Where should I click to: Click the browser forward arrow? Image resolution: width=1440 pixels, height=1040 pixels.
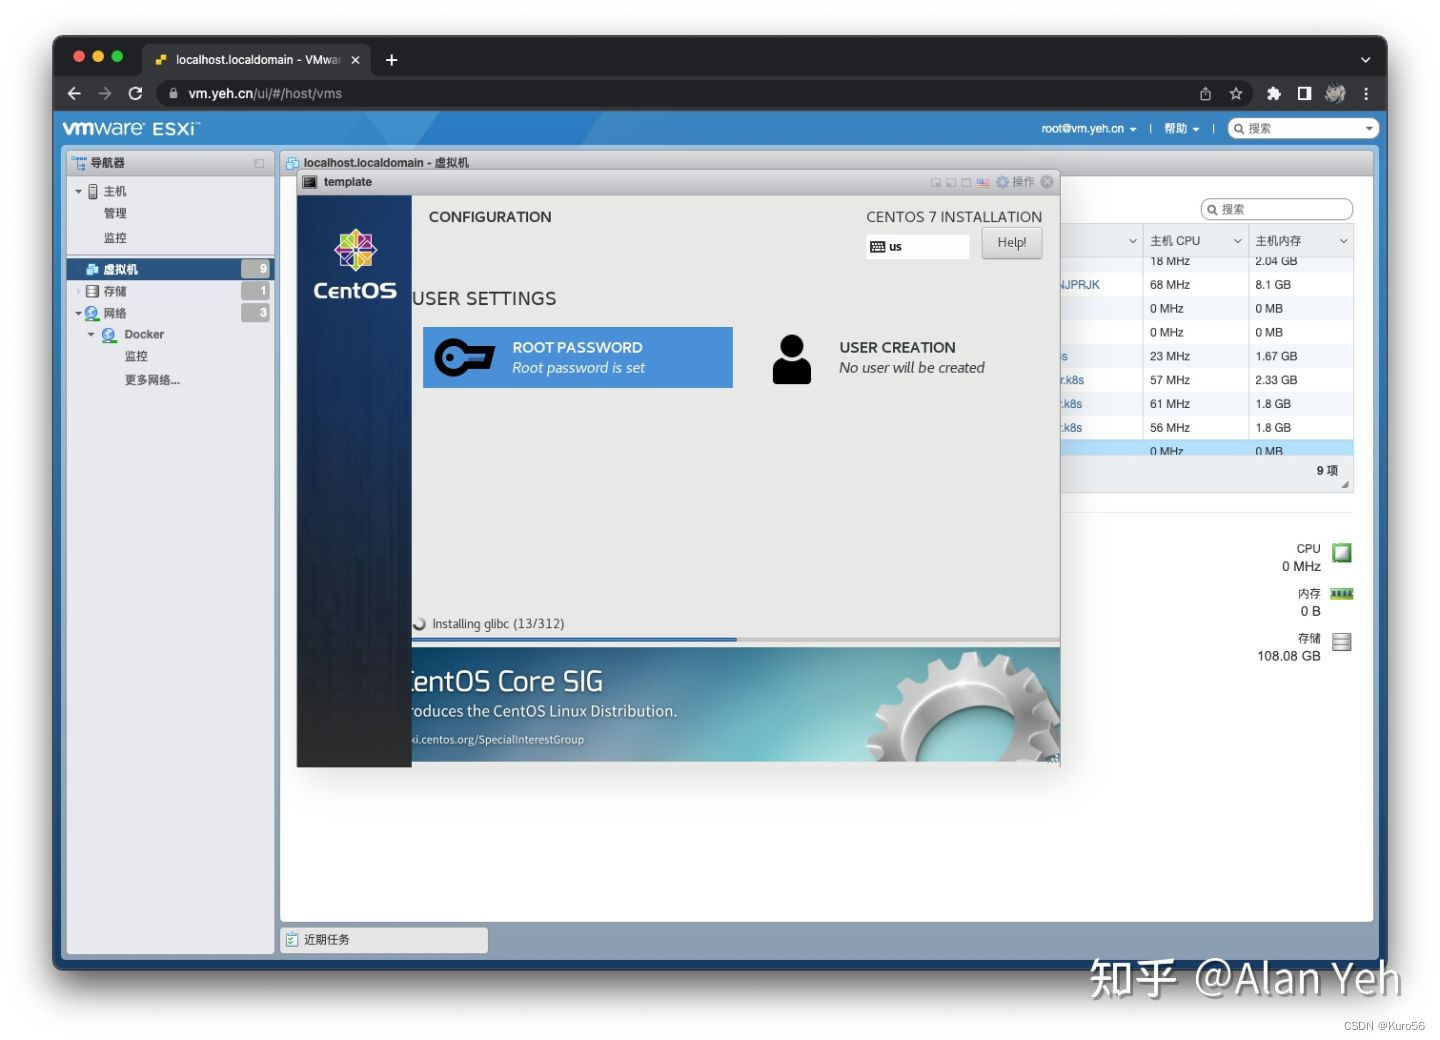click(105, 93)
